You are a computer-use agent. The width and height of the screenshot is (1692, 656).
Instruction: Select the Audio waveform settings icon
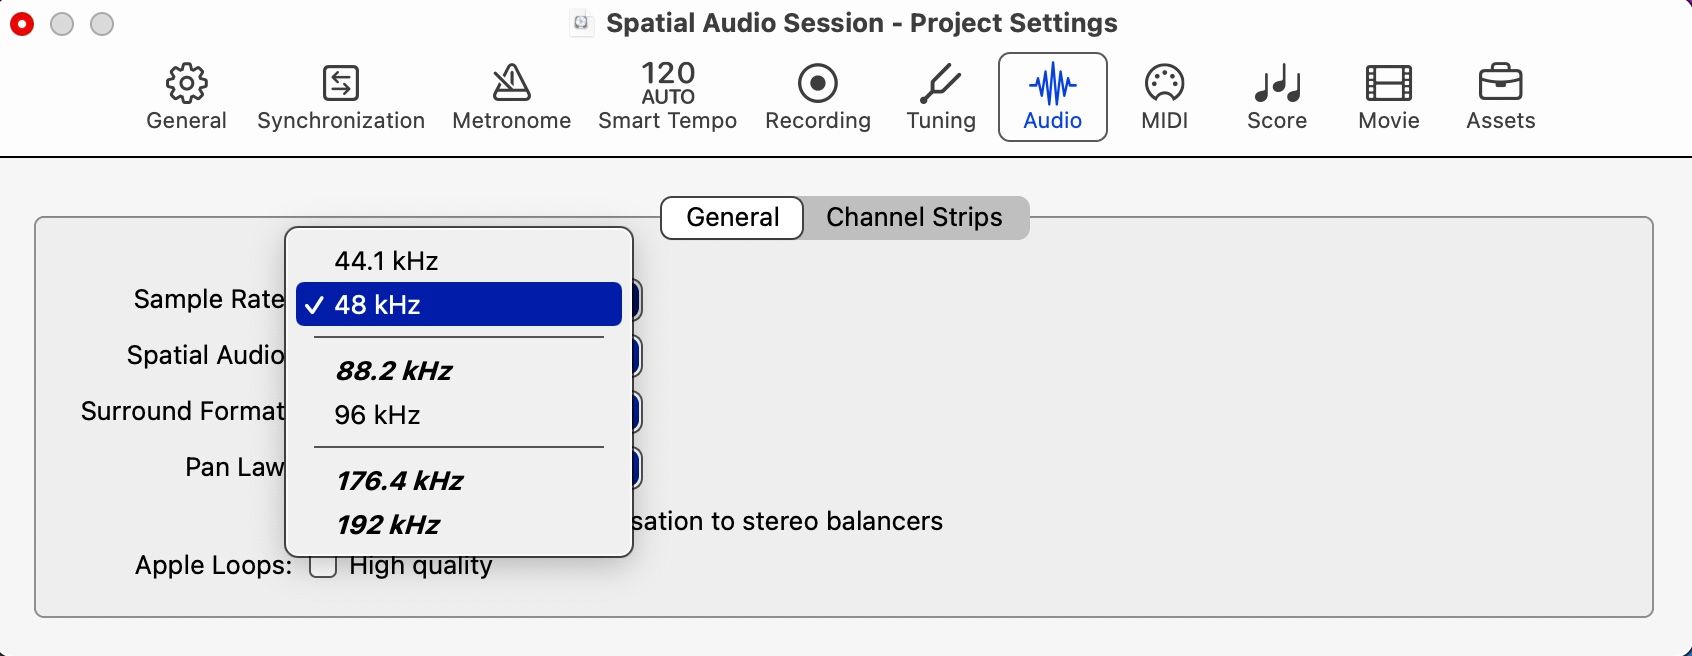pyautogui.click(x=1052, y=95)
